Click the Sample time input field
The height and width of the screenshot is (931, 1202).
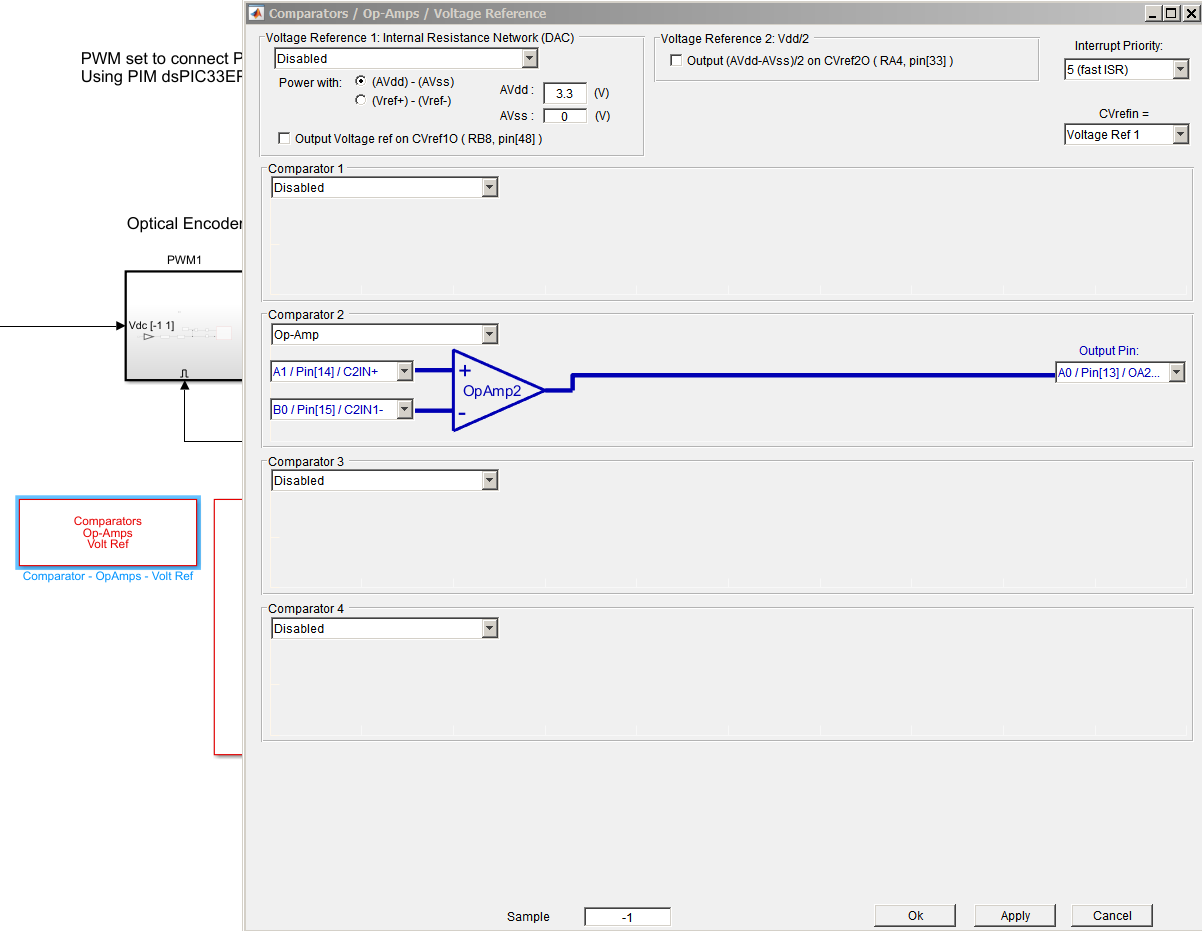pyautogui.click(x=627, y=917)
